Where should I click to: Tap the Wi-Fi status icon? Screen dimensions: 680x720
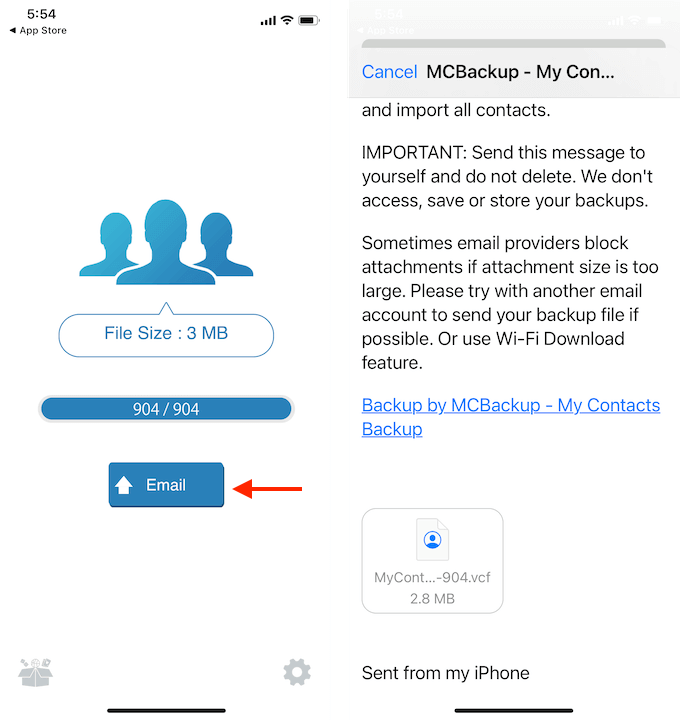[287, 20]
